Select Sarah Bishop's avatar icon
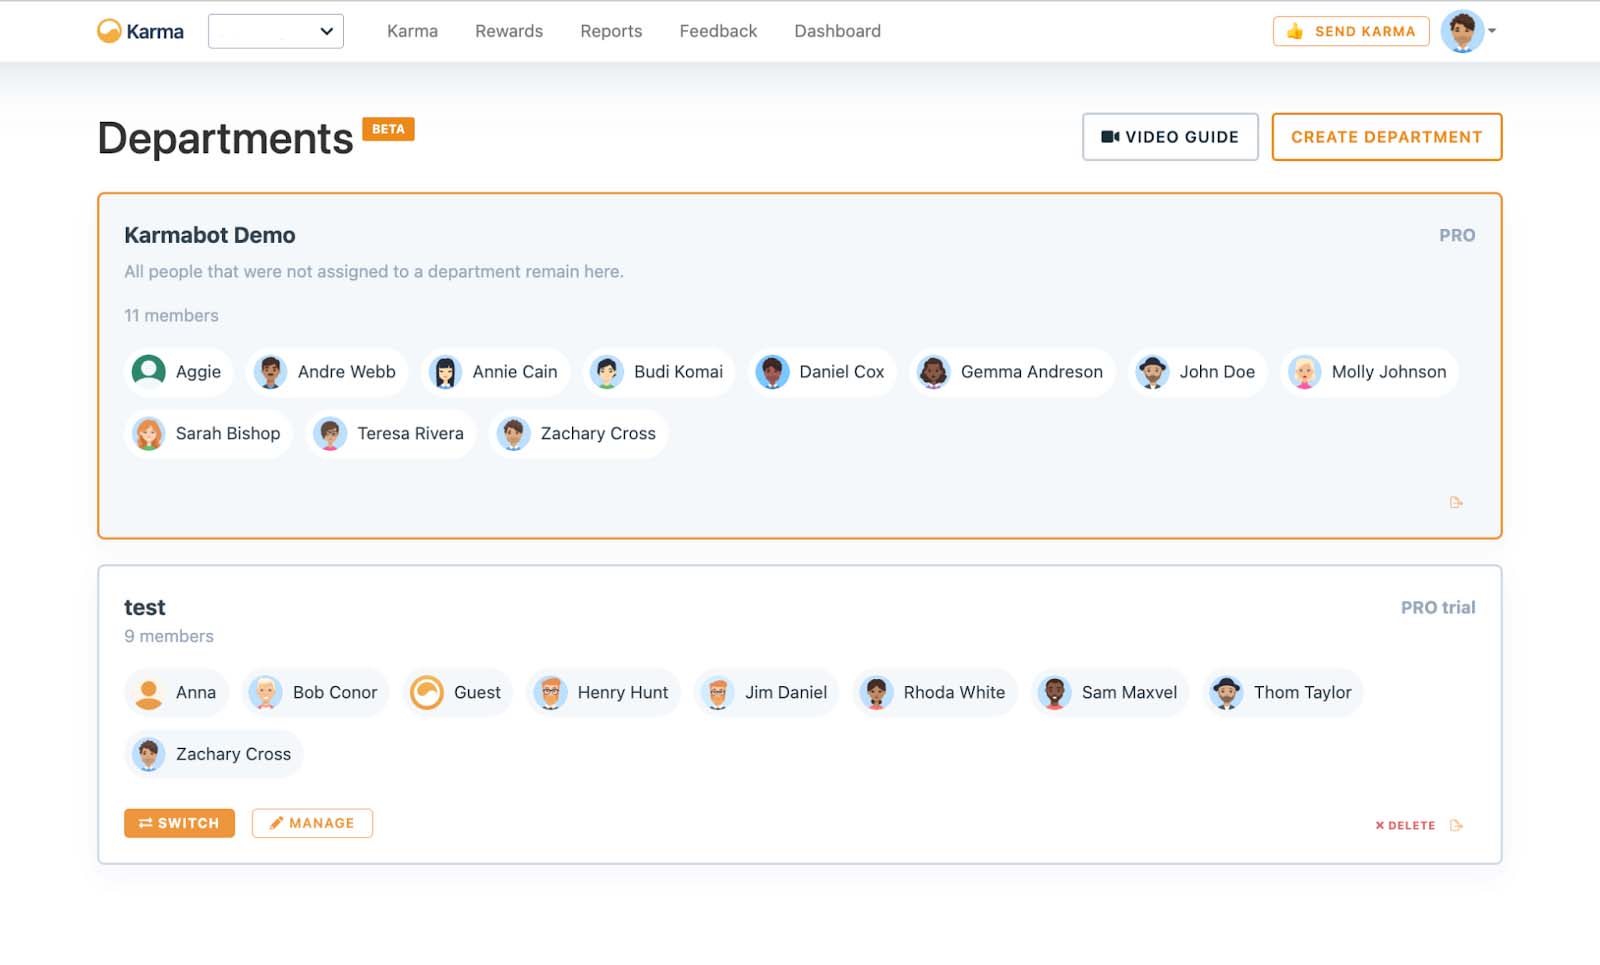The image size is (1600, 965). (x=149, y=434)
